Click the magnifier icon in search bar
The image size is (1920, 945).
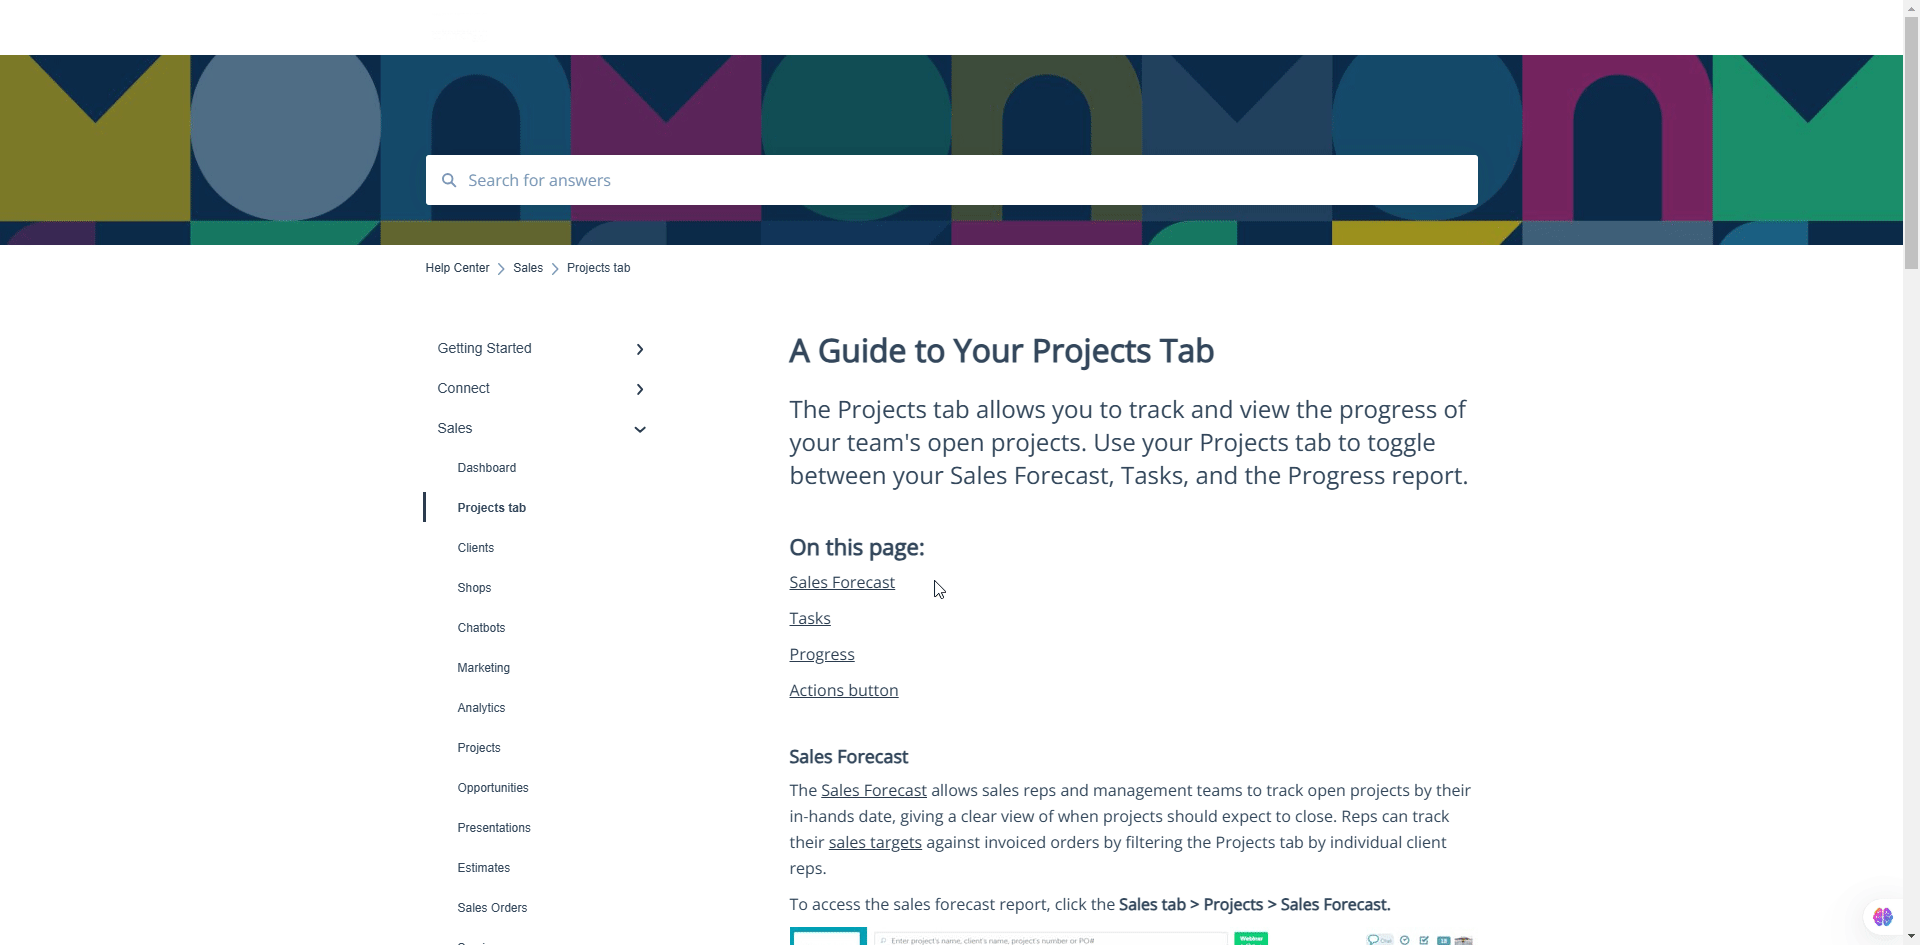[x=449, y=180]
